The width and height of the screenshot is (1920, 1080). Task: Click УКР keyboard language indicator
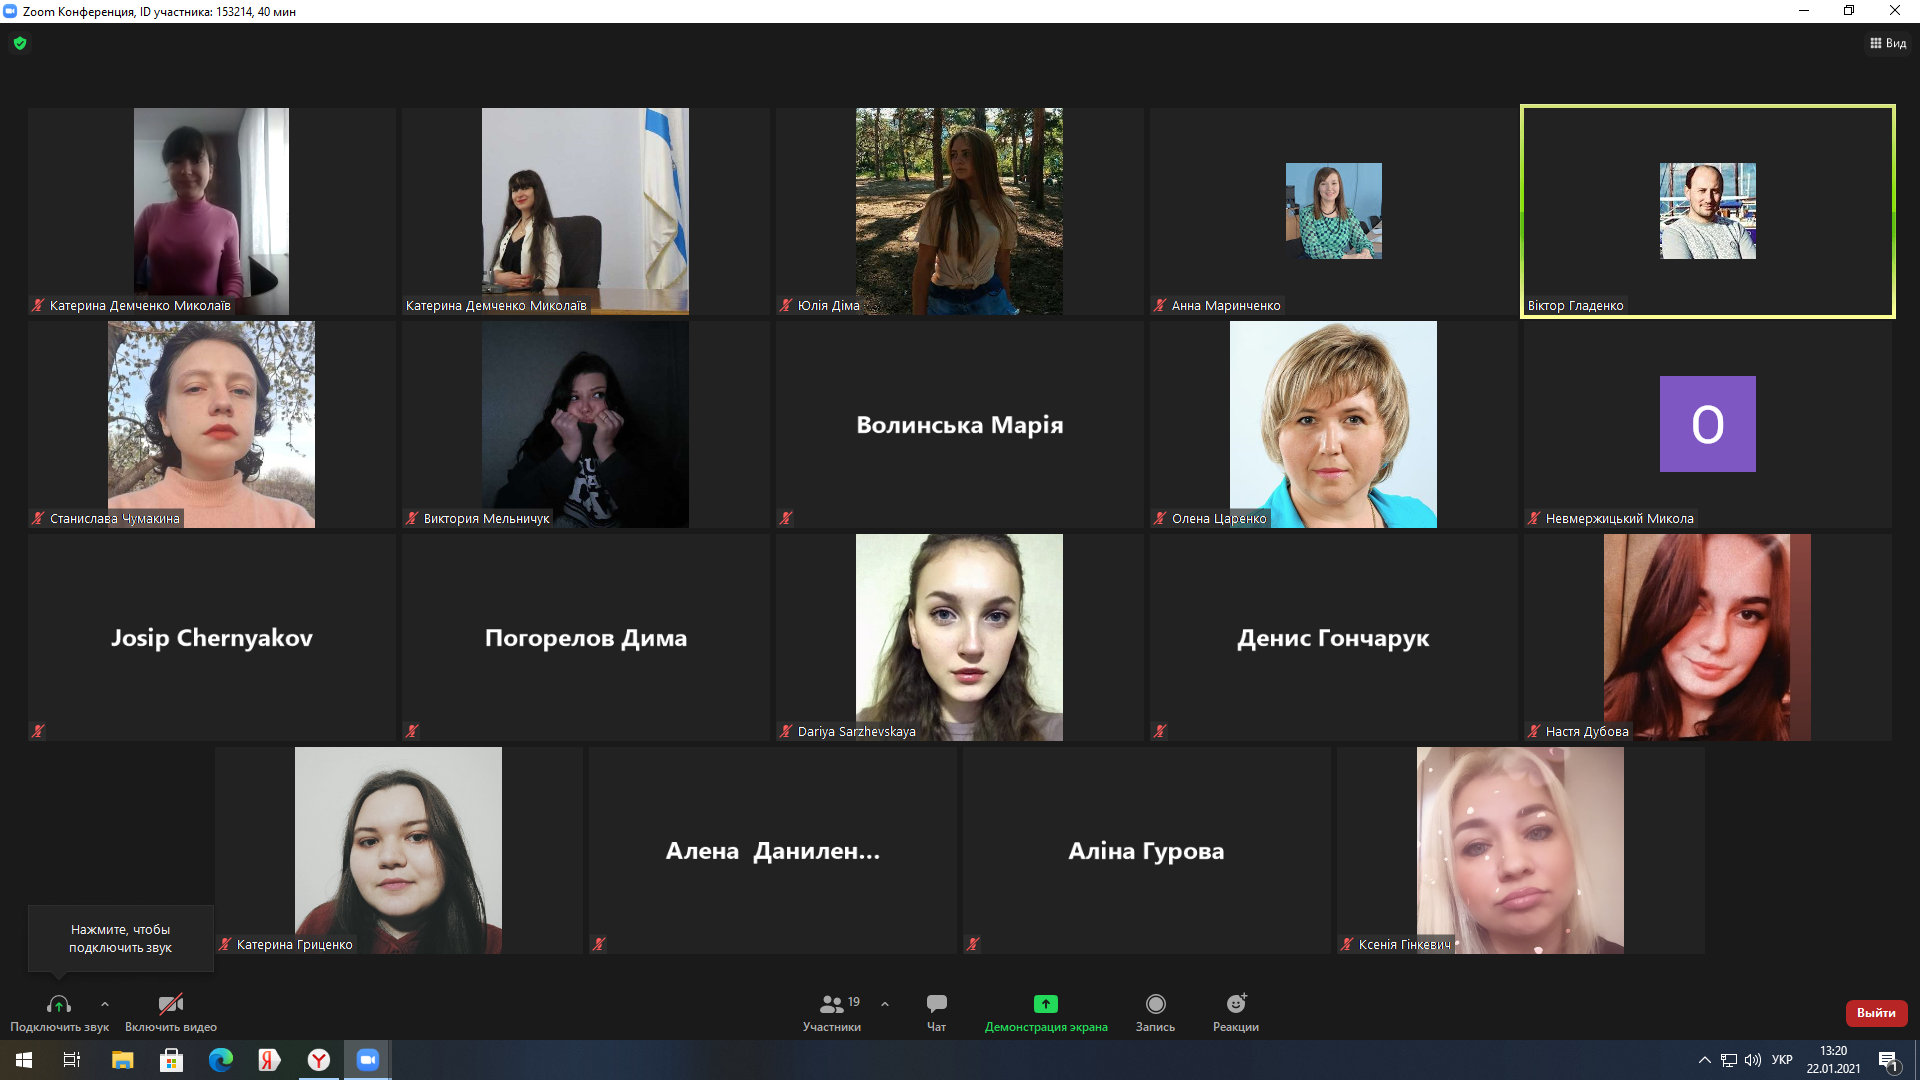point(1782,1060)
